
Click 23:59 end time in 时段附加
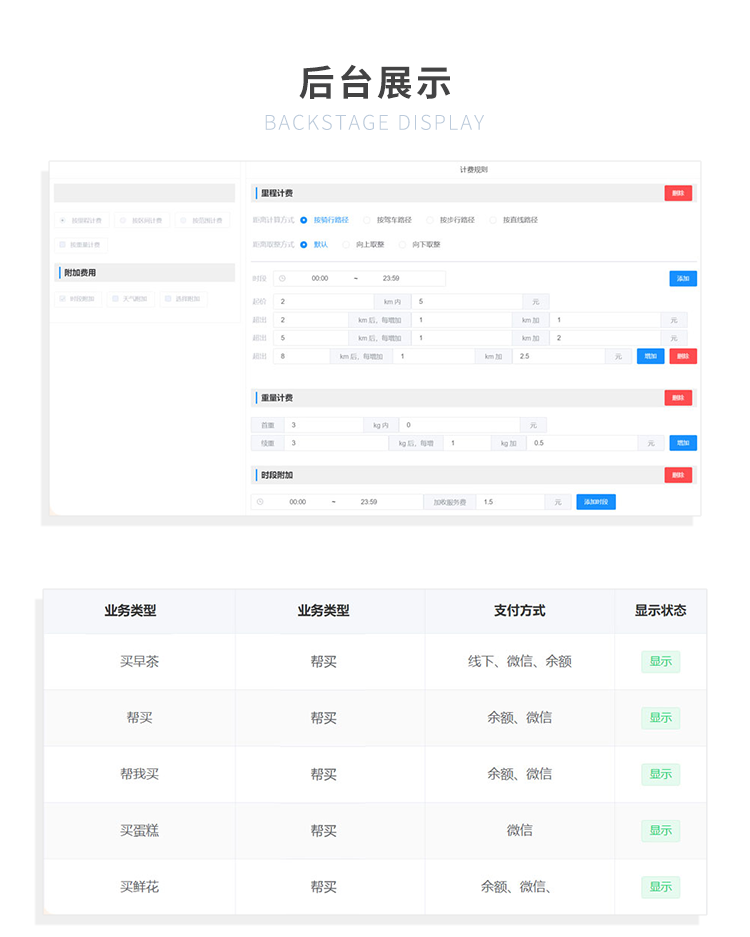369,502
